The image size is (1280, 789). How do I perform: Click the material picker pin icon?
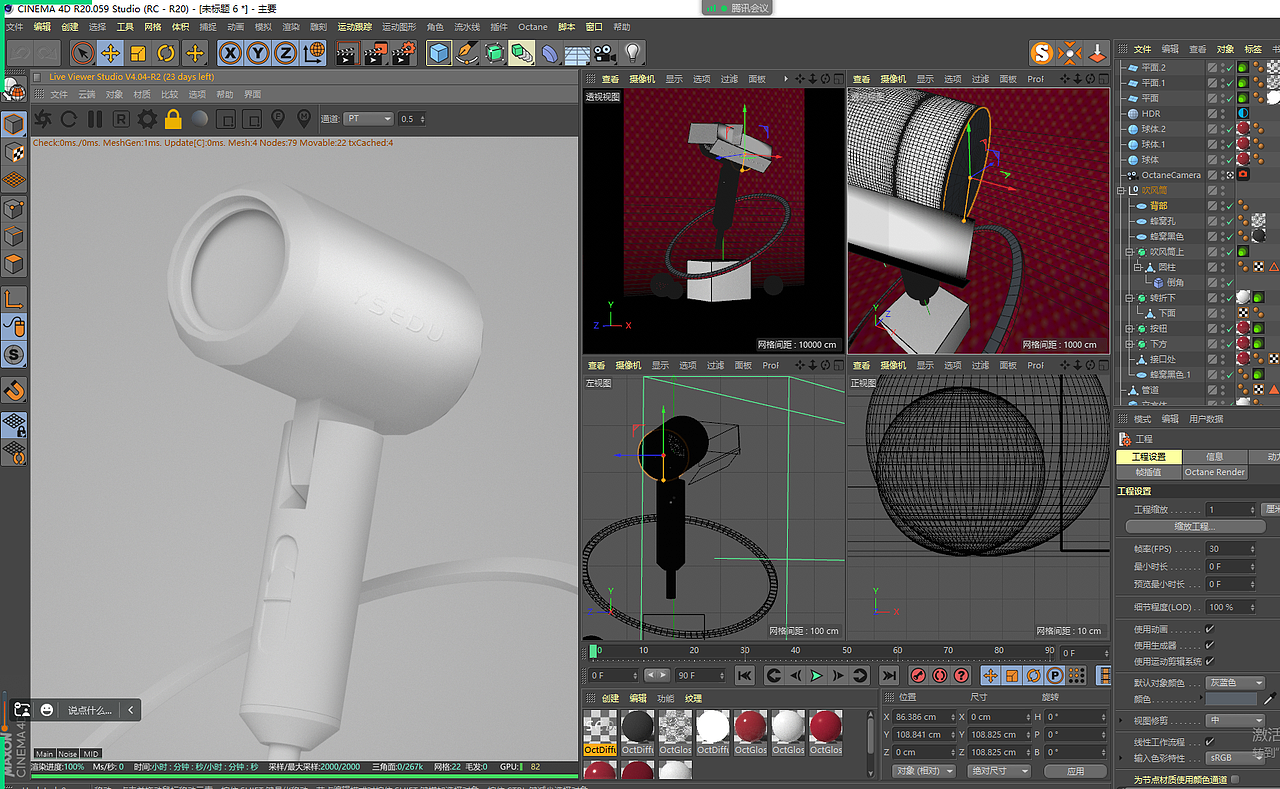pyautogui.click(x=305, y=119)
